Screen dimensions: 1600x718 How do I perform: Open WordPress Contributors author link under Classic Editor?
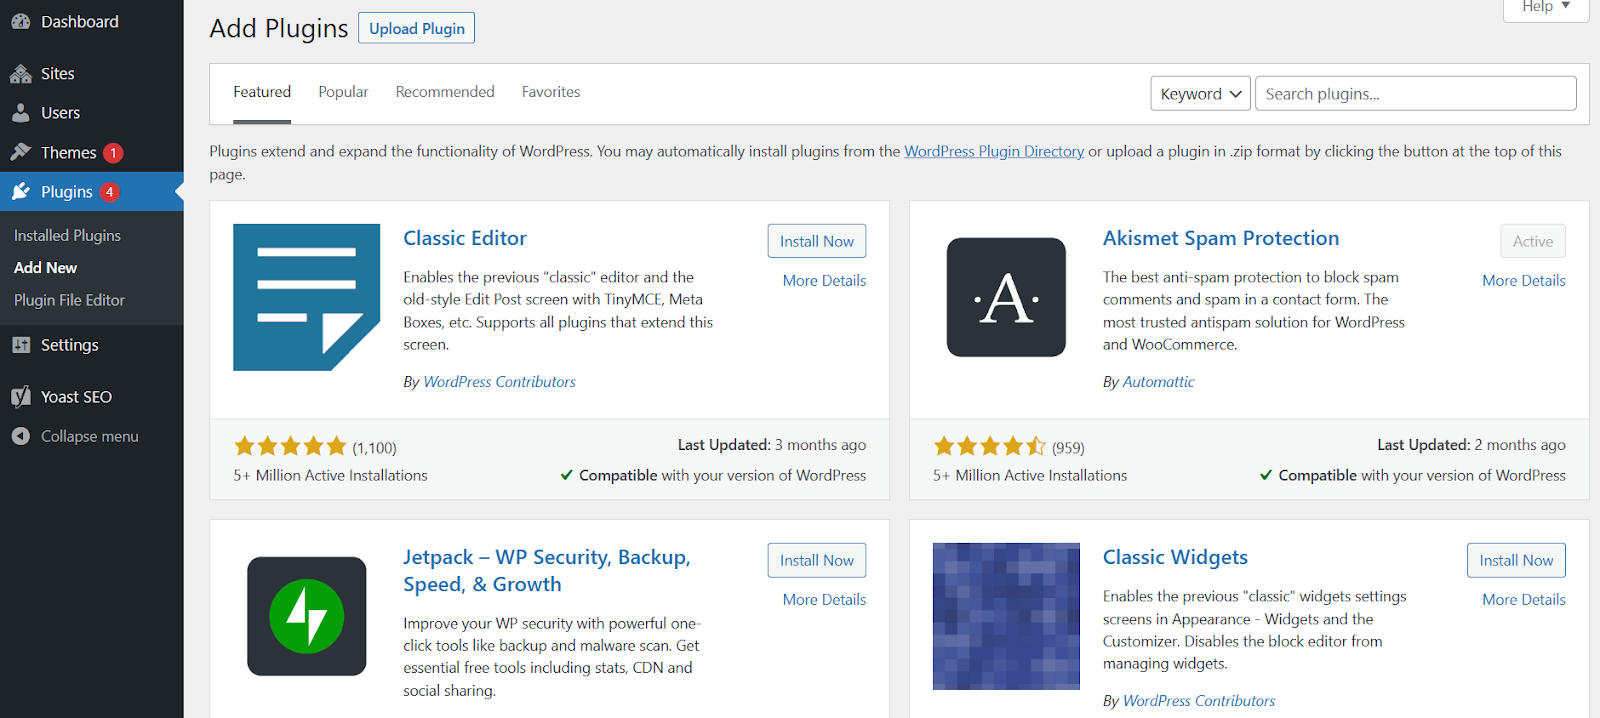click(x=499, y=382)
